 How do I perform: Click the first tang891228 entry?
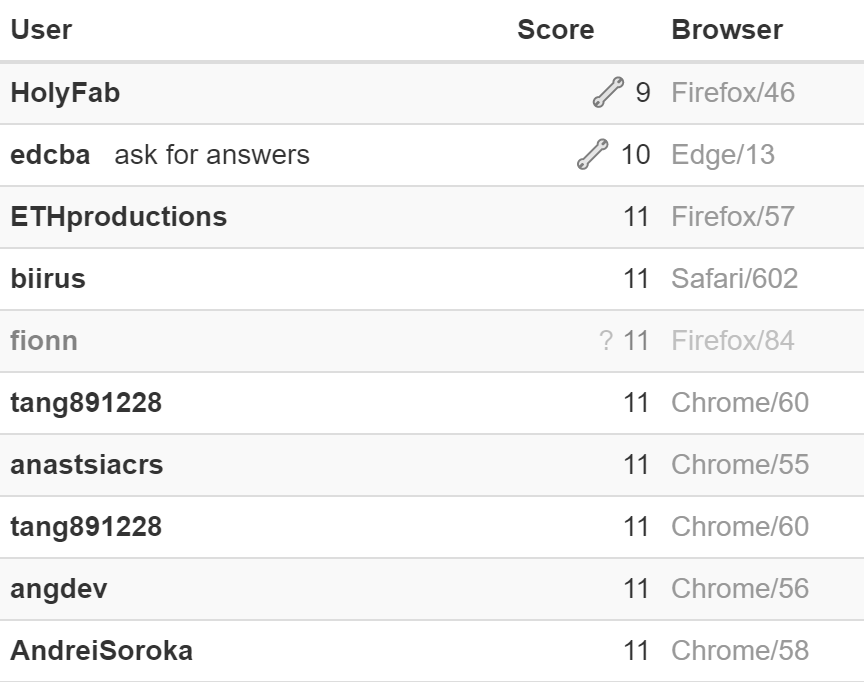(86, 403)
